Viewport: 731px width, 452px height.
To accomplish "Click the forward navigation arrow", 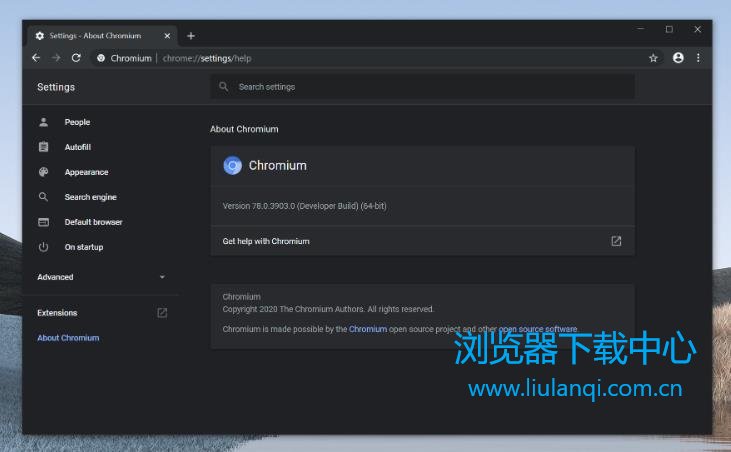I will [56, 58].
